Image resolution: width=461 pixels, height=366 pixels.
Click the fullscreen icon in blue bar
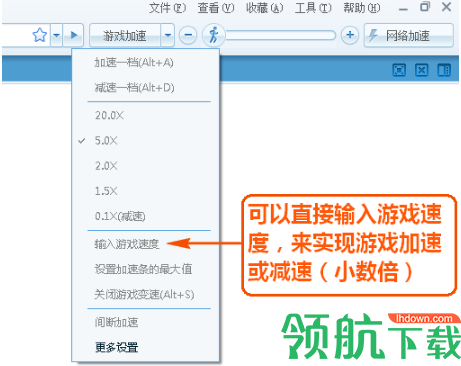399,70
